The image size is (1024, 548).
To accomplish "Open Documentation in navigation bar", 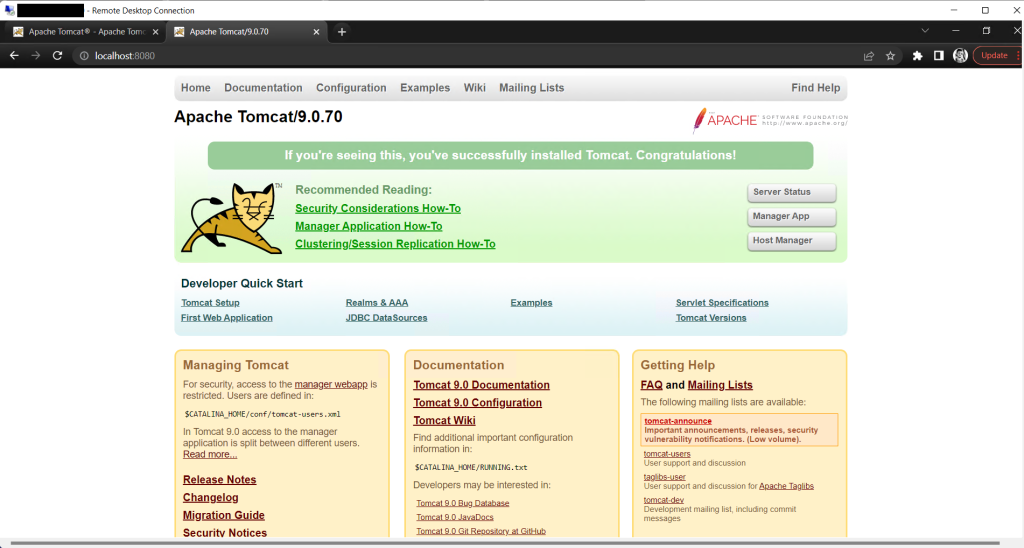I will pyautogui.click(x=263, y=88).
